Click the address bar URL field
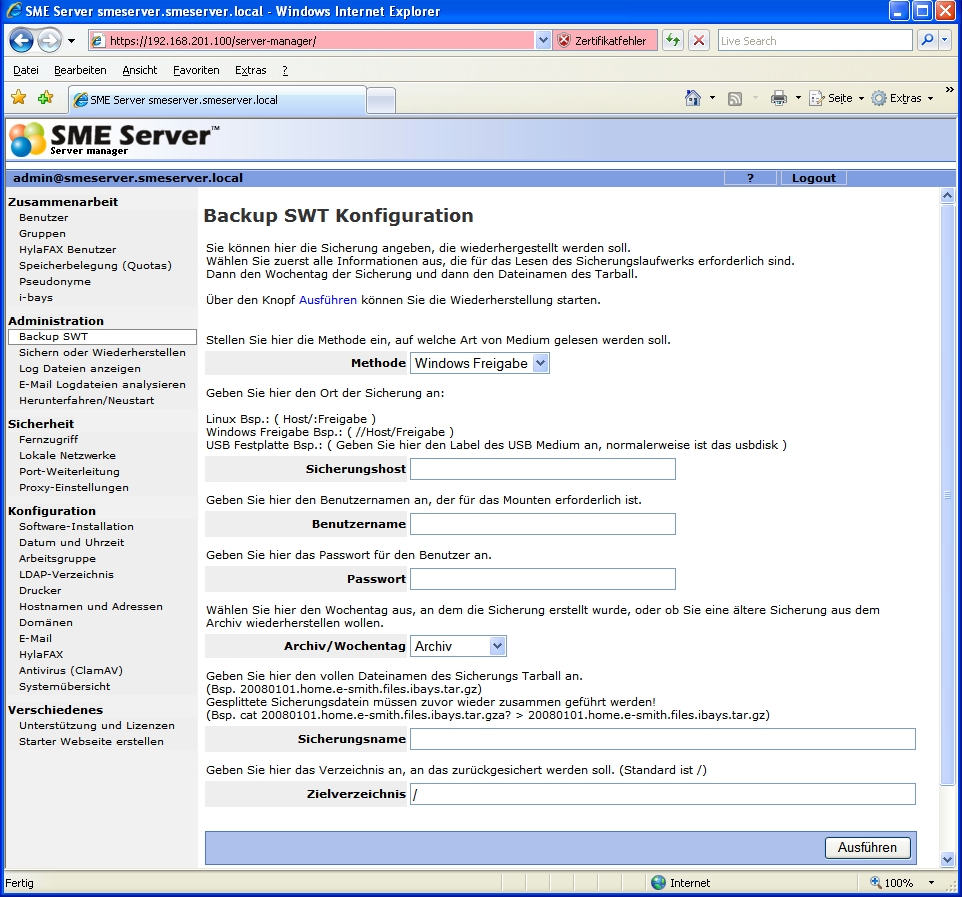 pos(321,41)
